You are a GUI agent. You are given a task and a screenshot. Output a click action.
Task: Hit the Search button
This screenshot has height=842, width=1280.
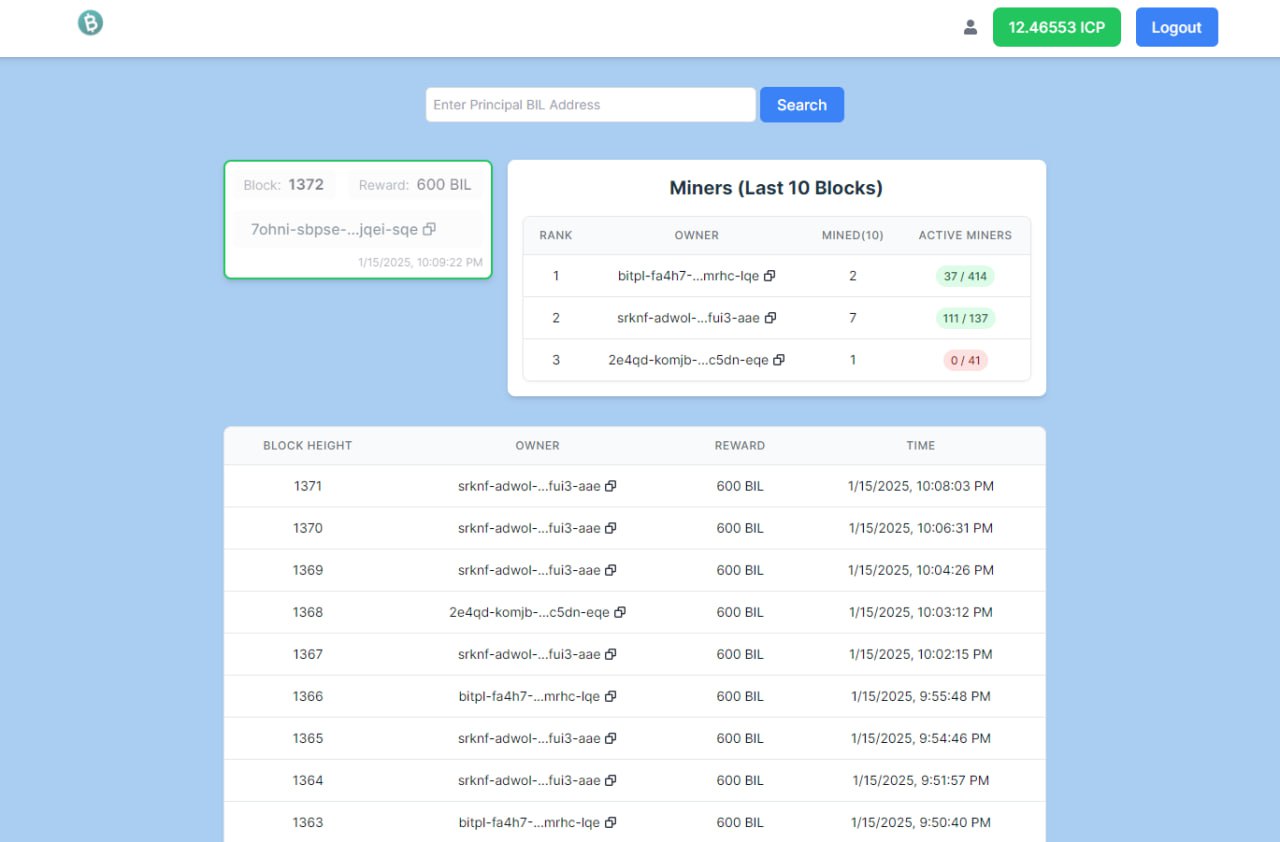pos(801,105)
